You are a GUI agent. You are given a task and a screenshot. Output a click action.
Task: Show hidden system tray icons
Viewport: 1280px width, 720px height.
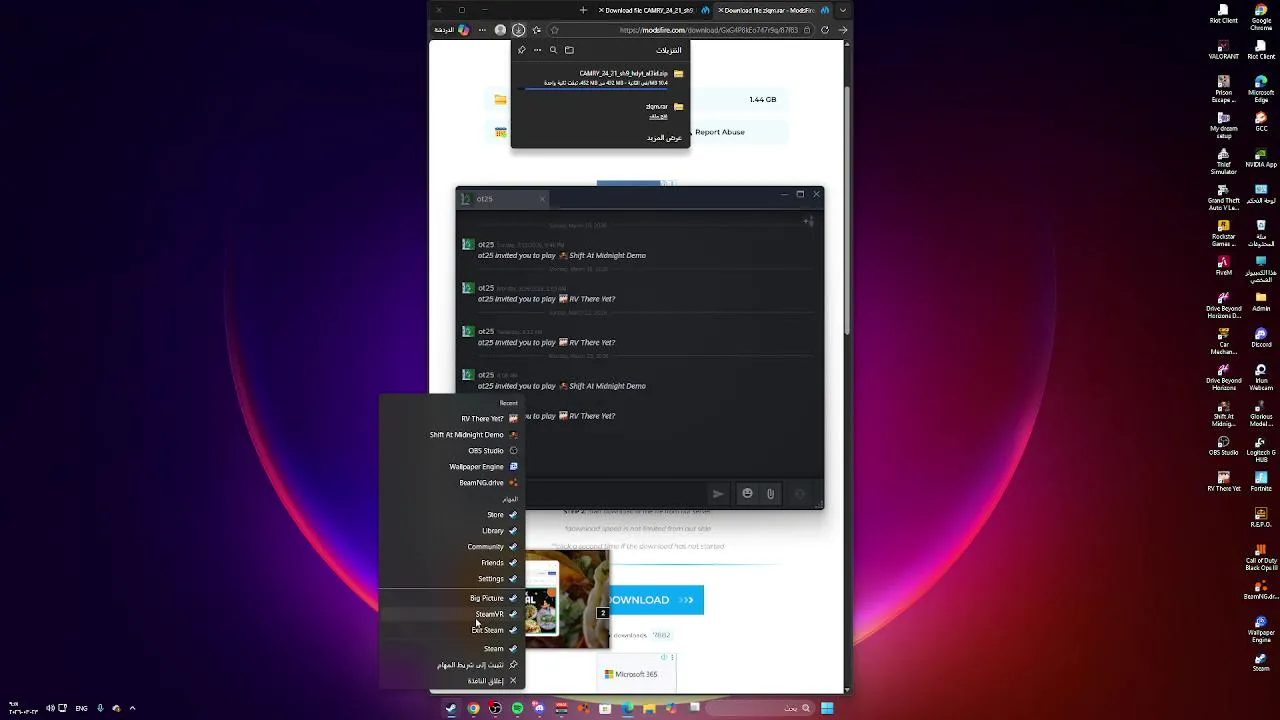(x=132, y=709)
